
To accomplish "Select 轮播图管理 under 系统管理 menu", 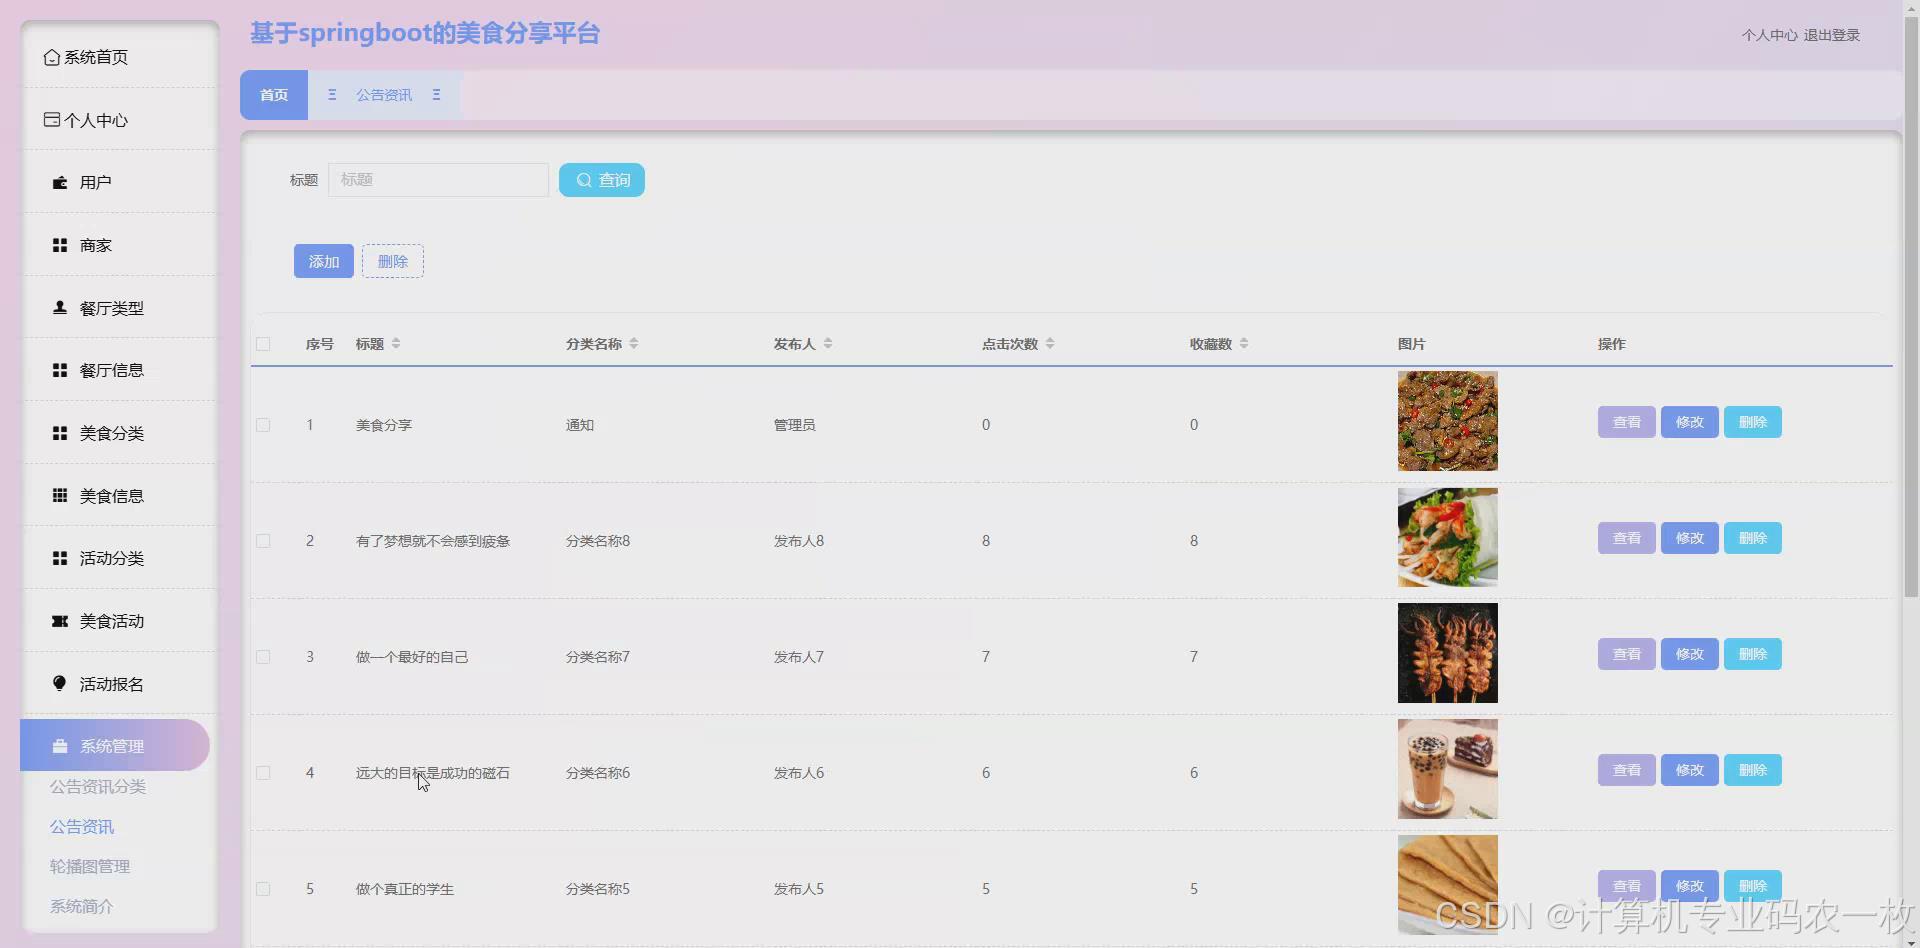I will [89, 866].
